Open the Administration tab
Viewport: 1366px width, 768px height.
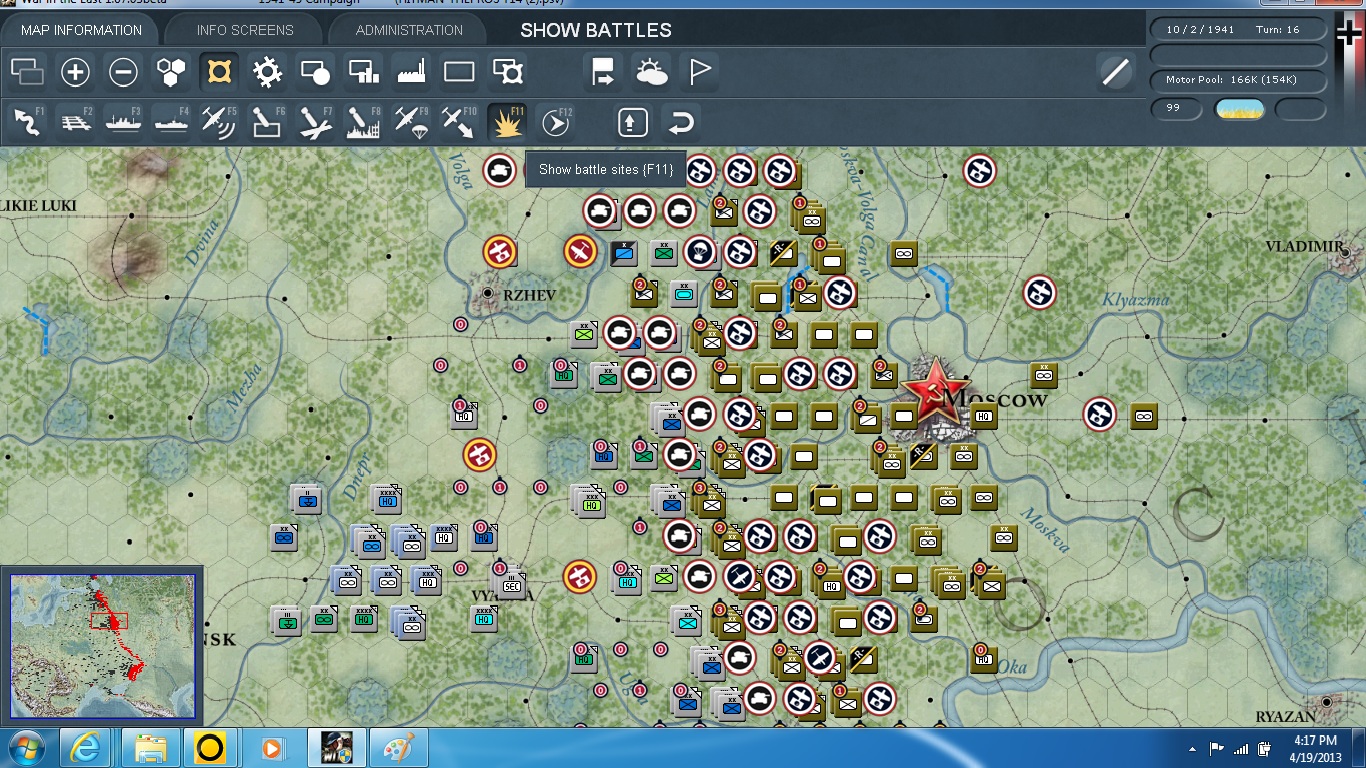[409, 30]
